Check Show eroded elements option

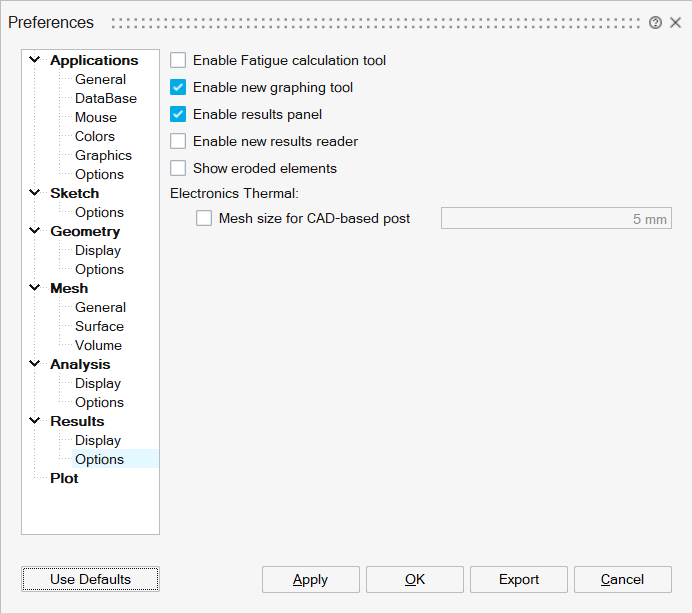(x=178, y=169)
